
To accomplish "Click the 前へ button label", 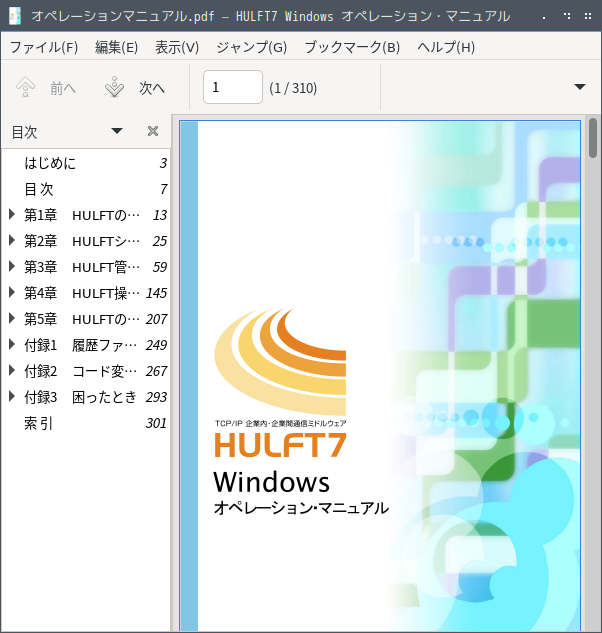I will click(x=63, y=88).
